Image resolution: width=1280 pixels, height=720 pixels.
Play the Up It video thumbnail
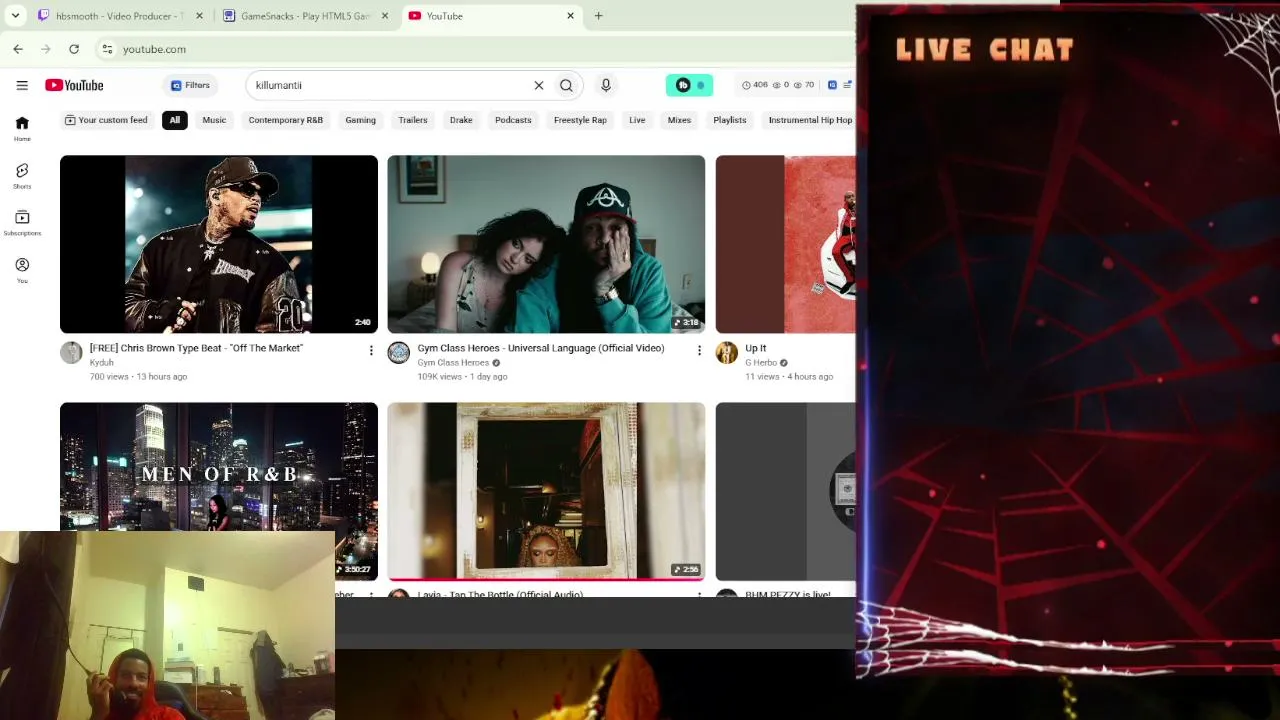[x=786, y=244]
